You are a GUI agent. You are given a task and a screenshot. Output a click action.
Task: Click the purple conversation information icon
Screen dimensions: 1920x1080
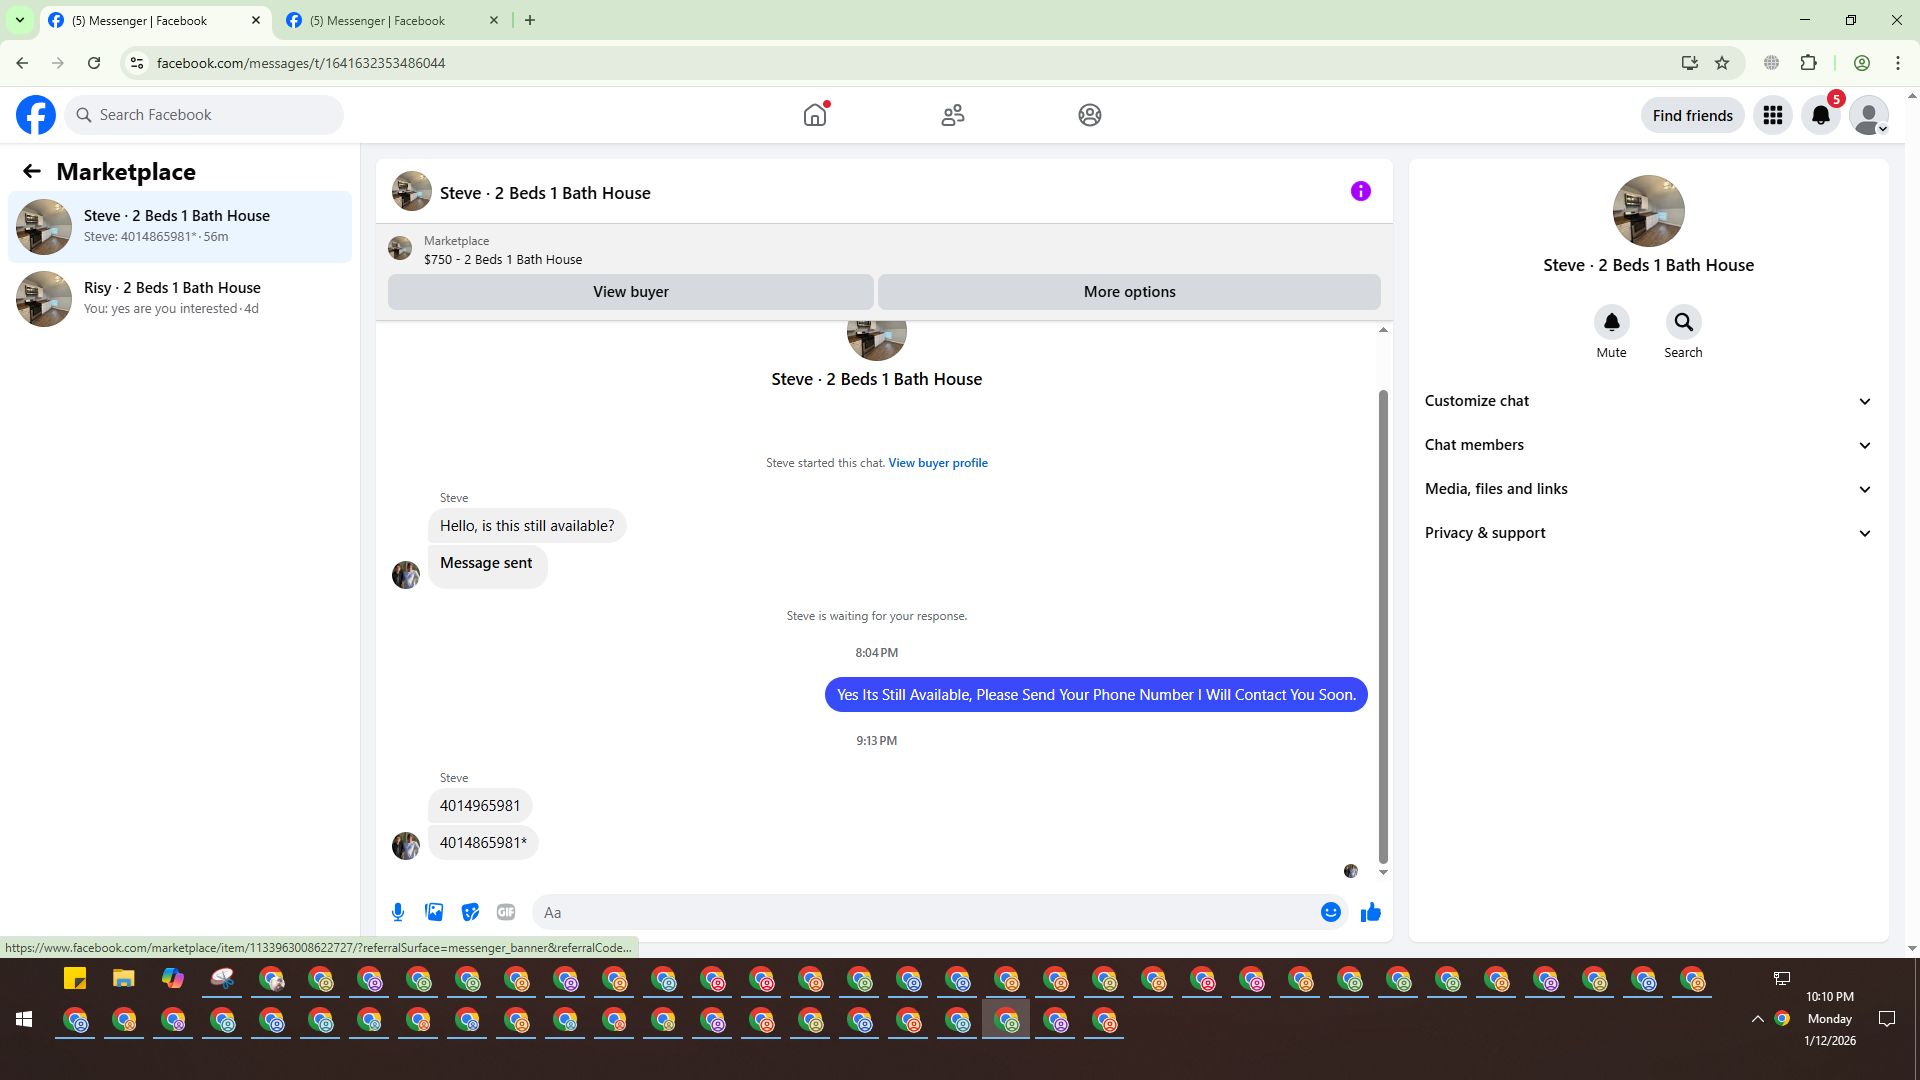point(1360,191)
